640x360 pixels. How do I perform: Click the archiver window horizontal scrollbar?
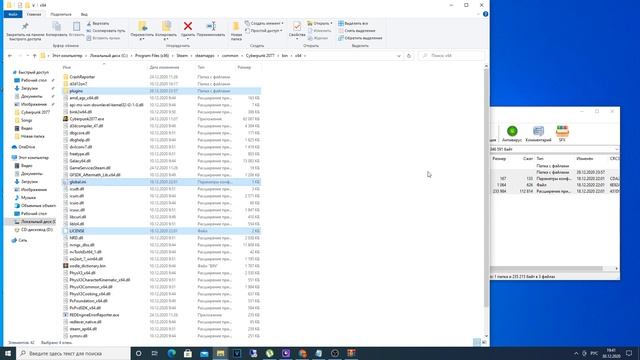pyautogui.click(x=546, y=268)
